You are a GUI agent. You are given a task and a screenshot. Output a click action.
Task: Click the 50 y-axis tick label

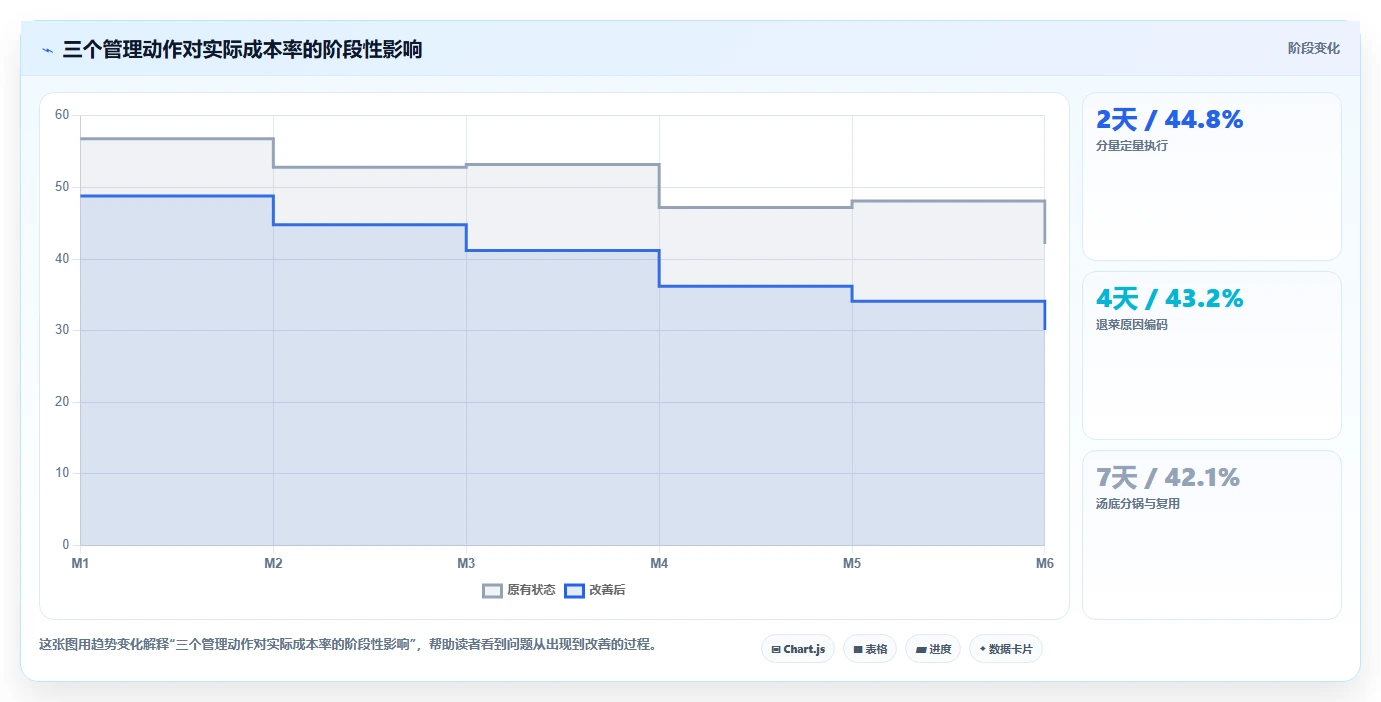tap(62, 187)
